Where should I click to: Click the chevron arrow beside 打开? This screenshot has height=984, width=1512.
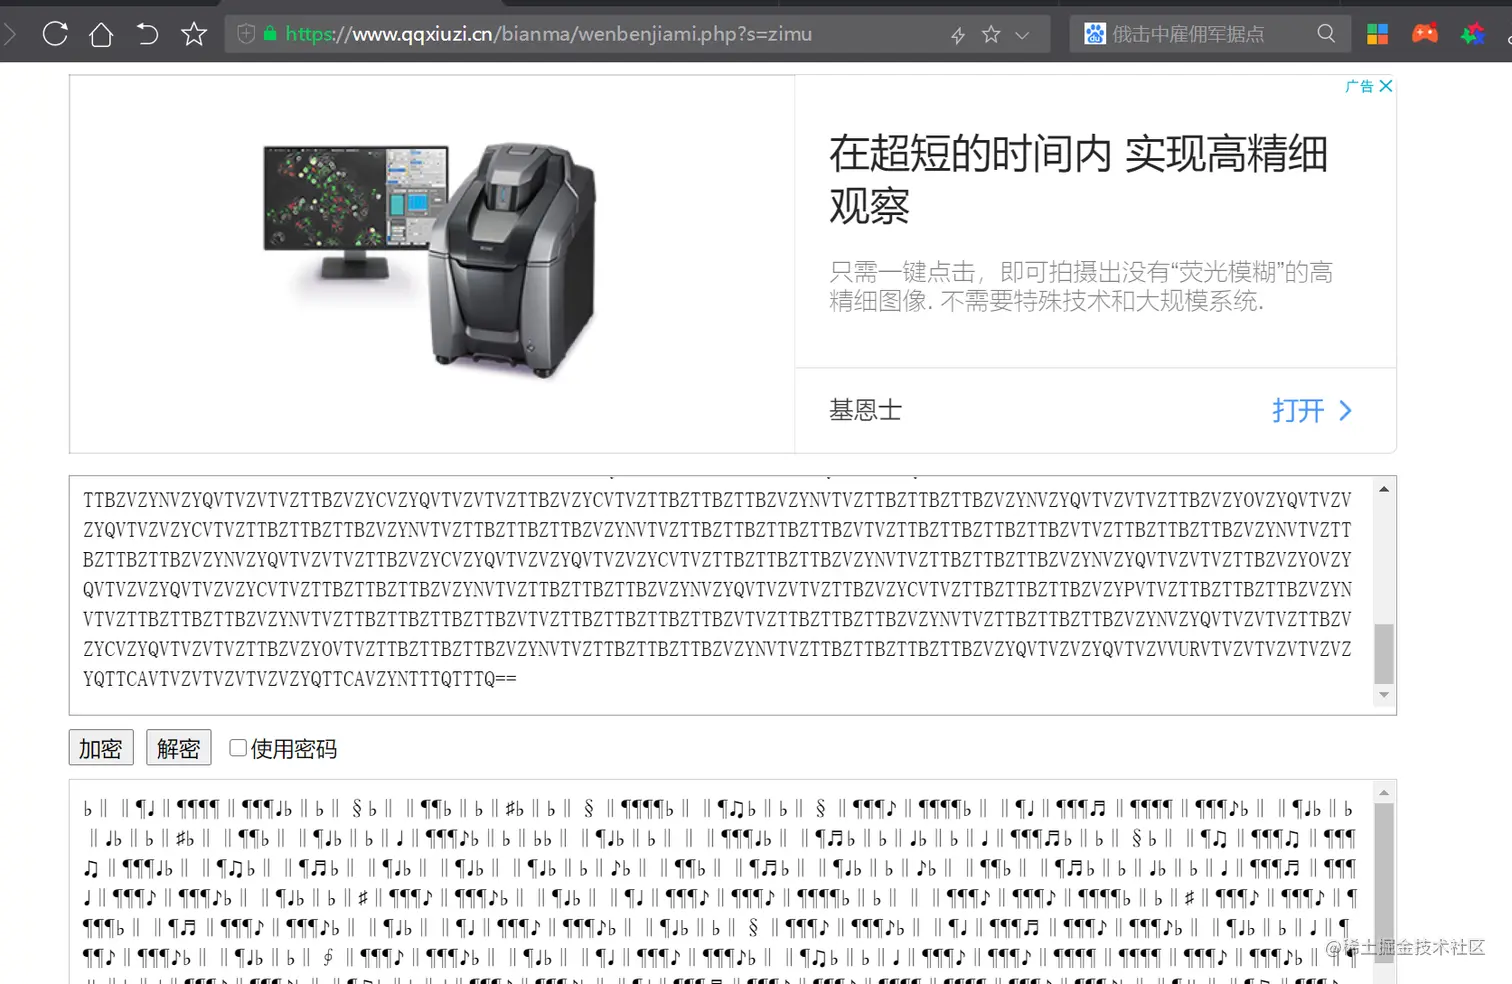coord(1345,411)
